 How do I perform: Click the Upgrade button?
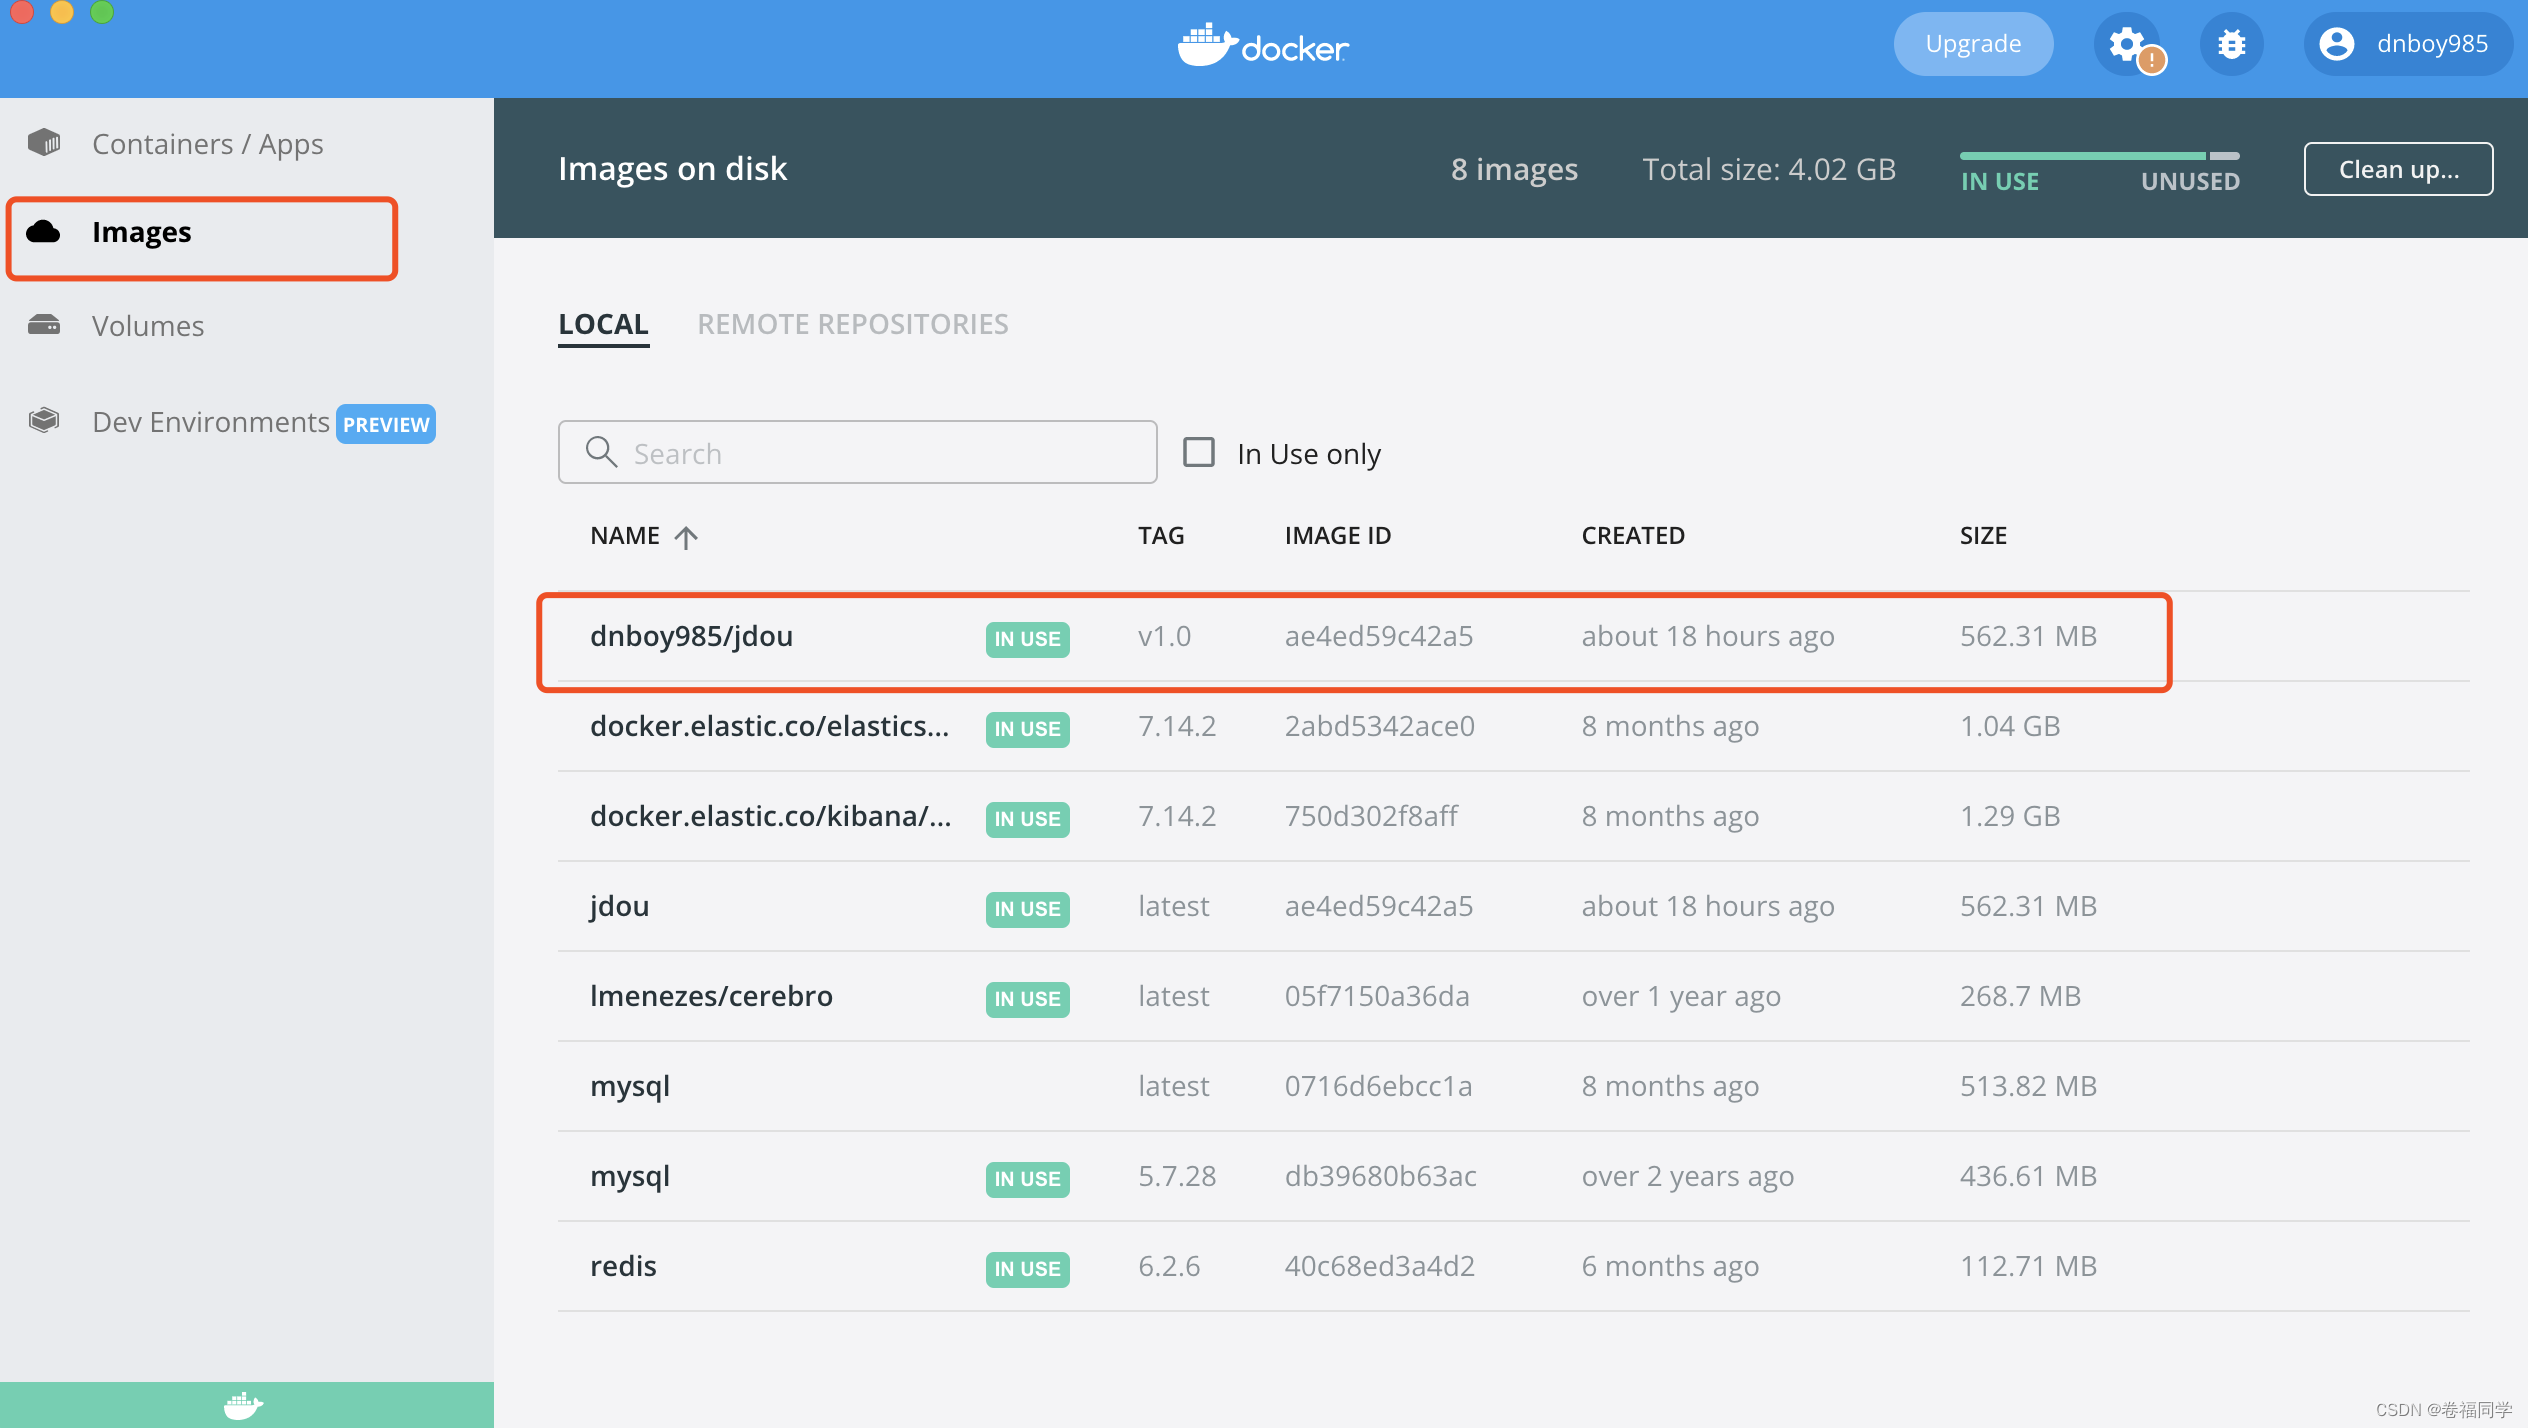1973,44
